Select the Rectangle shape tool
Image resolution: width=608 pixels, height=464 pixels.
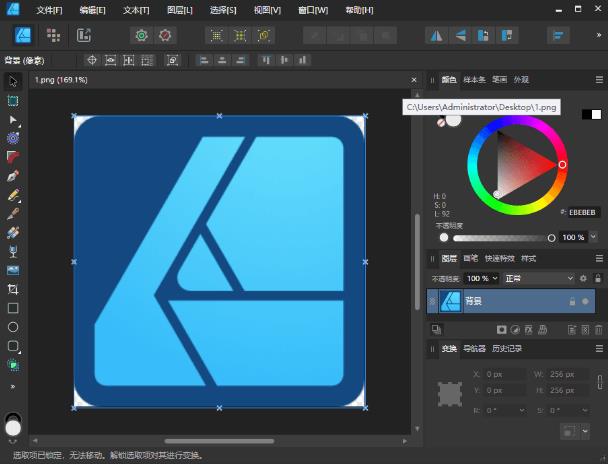[x=13, y=308]
